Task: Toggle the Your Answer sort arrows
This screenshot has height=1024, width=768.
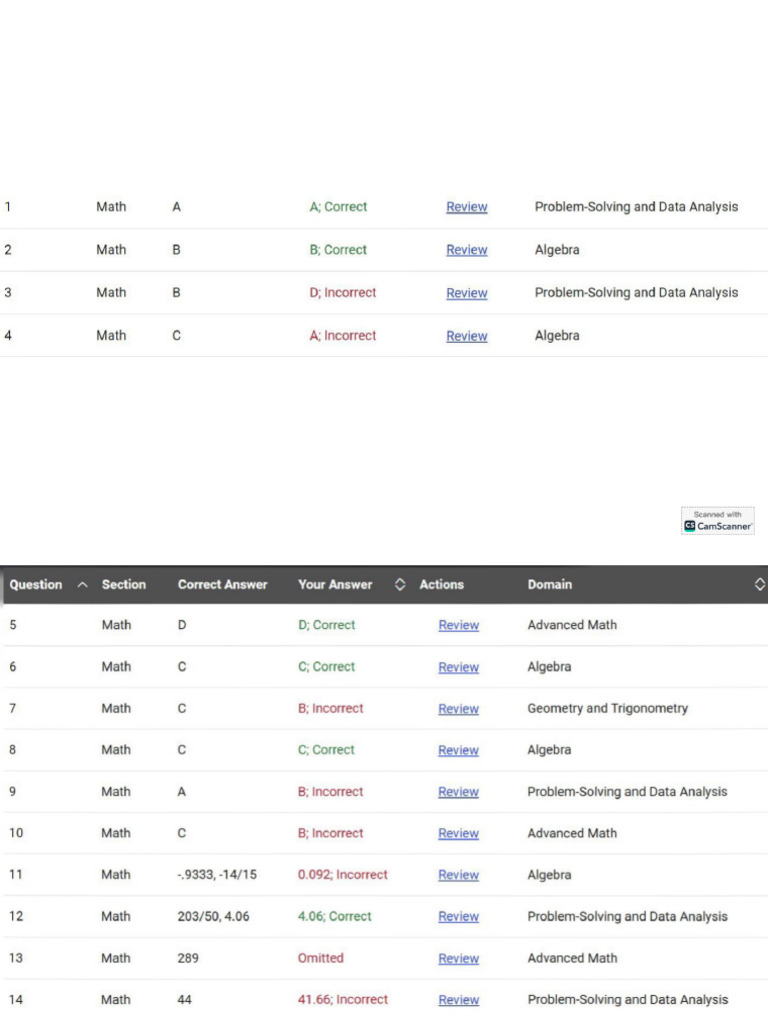Action: [400, 584]
